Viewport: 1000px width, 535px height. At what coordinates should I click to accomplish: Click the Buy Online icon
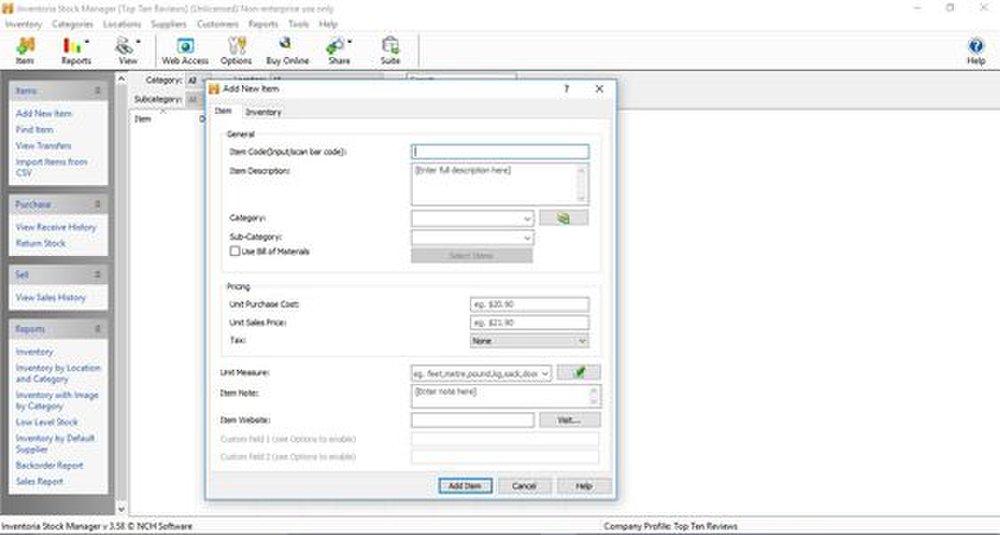pyautogui.click(x=287, y=50)
